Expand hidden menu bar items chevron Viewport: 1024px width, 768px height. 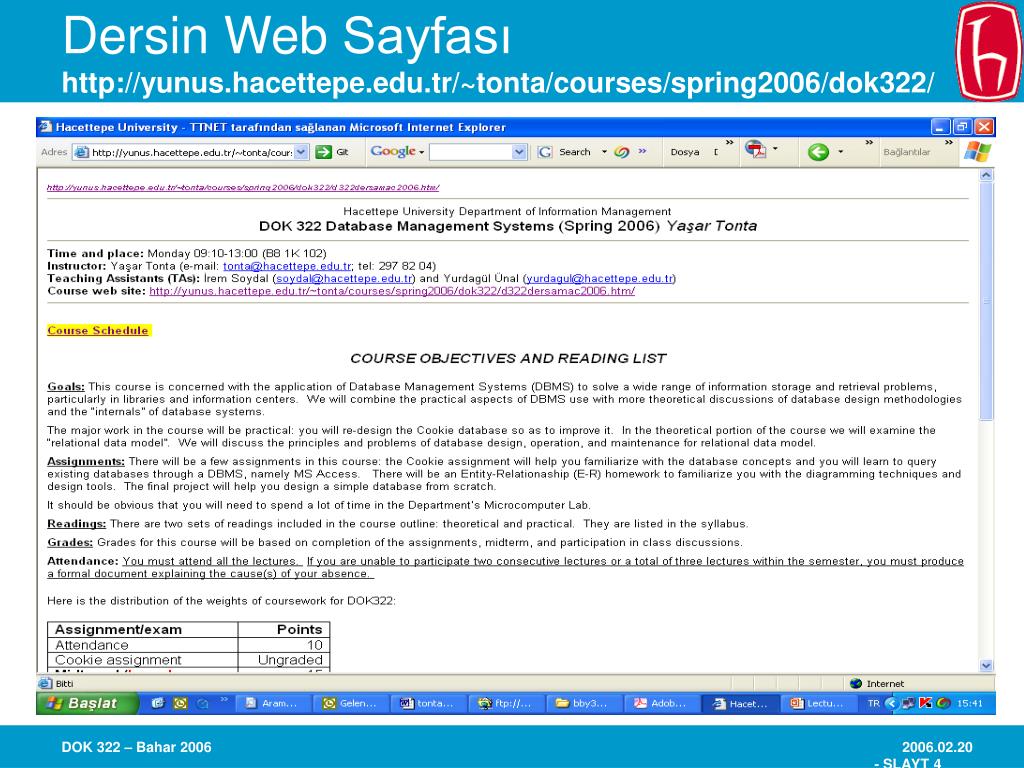(x=729, y=142)
